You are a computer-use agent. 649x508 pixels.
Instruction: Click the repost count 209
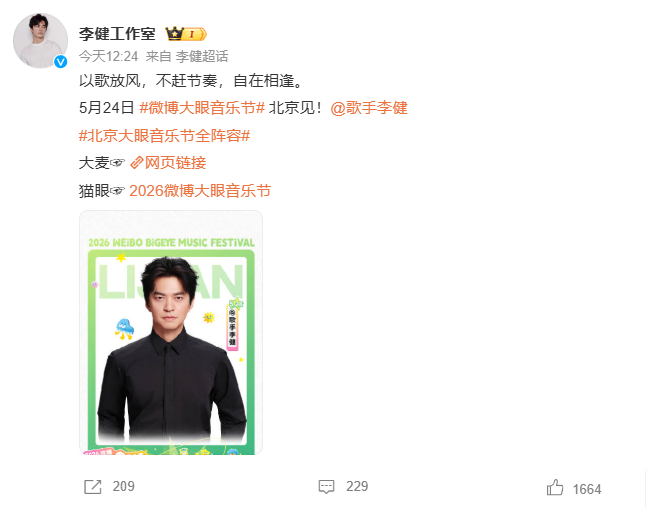[x=123, y=486]
